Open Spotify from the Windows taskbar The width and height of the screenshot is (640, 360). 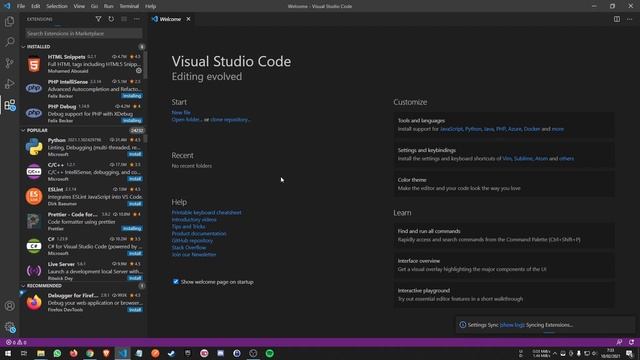point(269,353)
